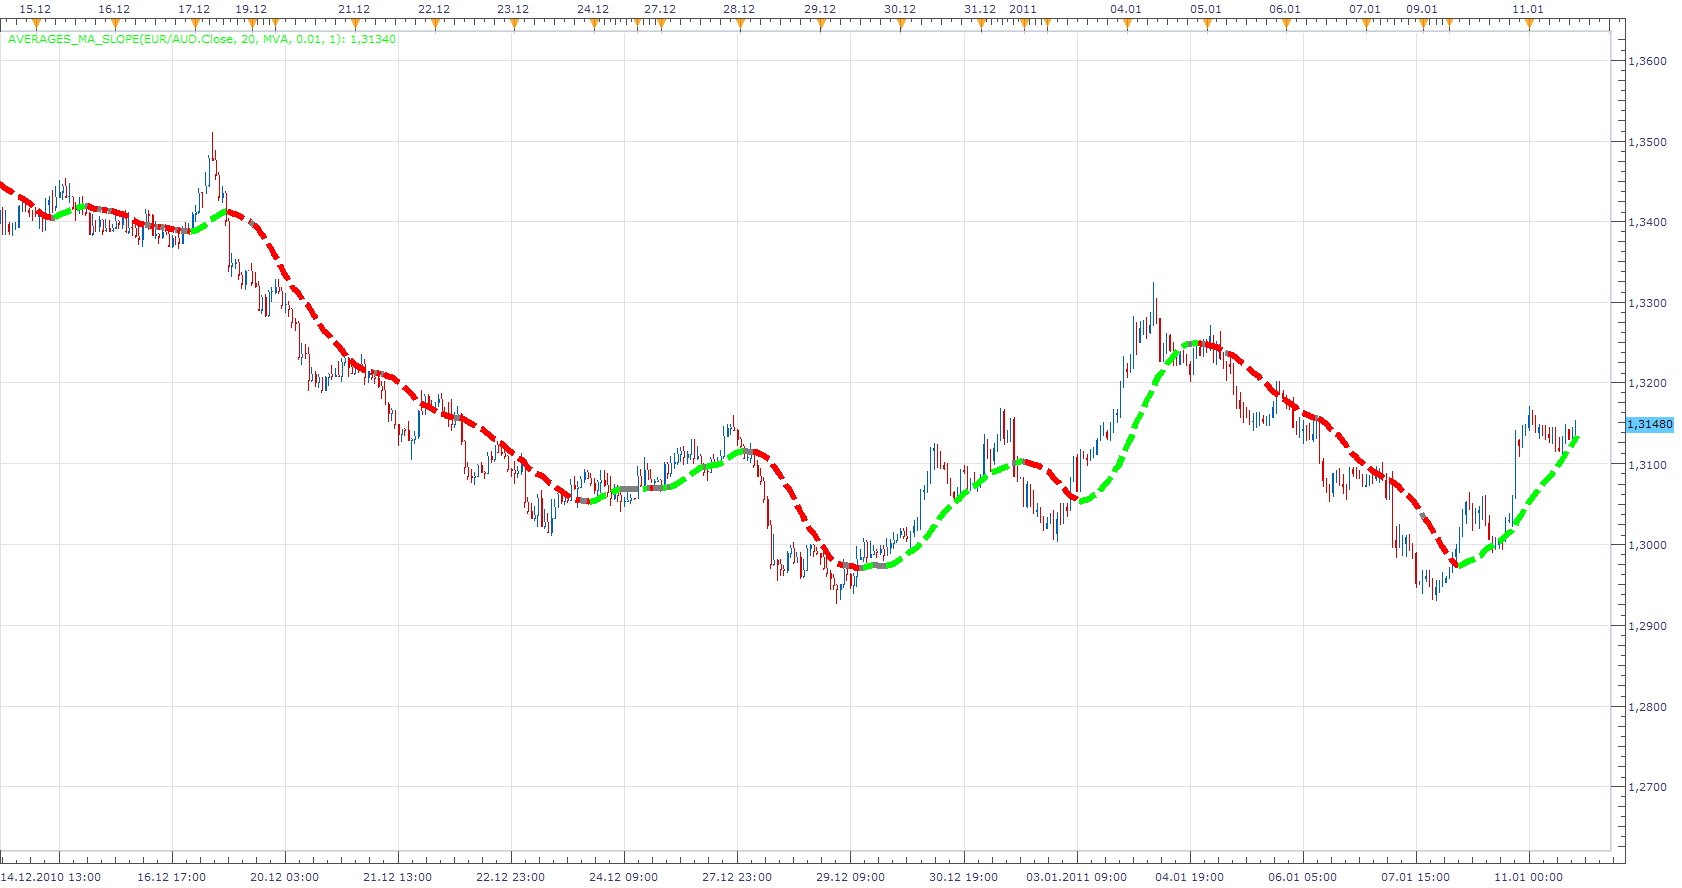
Task: Click the orange day marker under 28.12
Action: pyautogui.click(x=740, y=24)
